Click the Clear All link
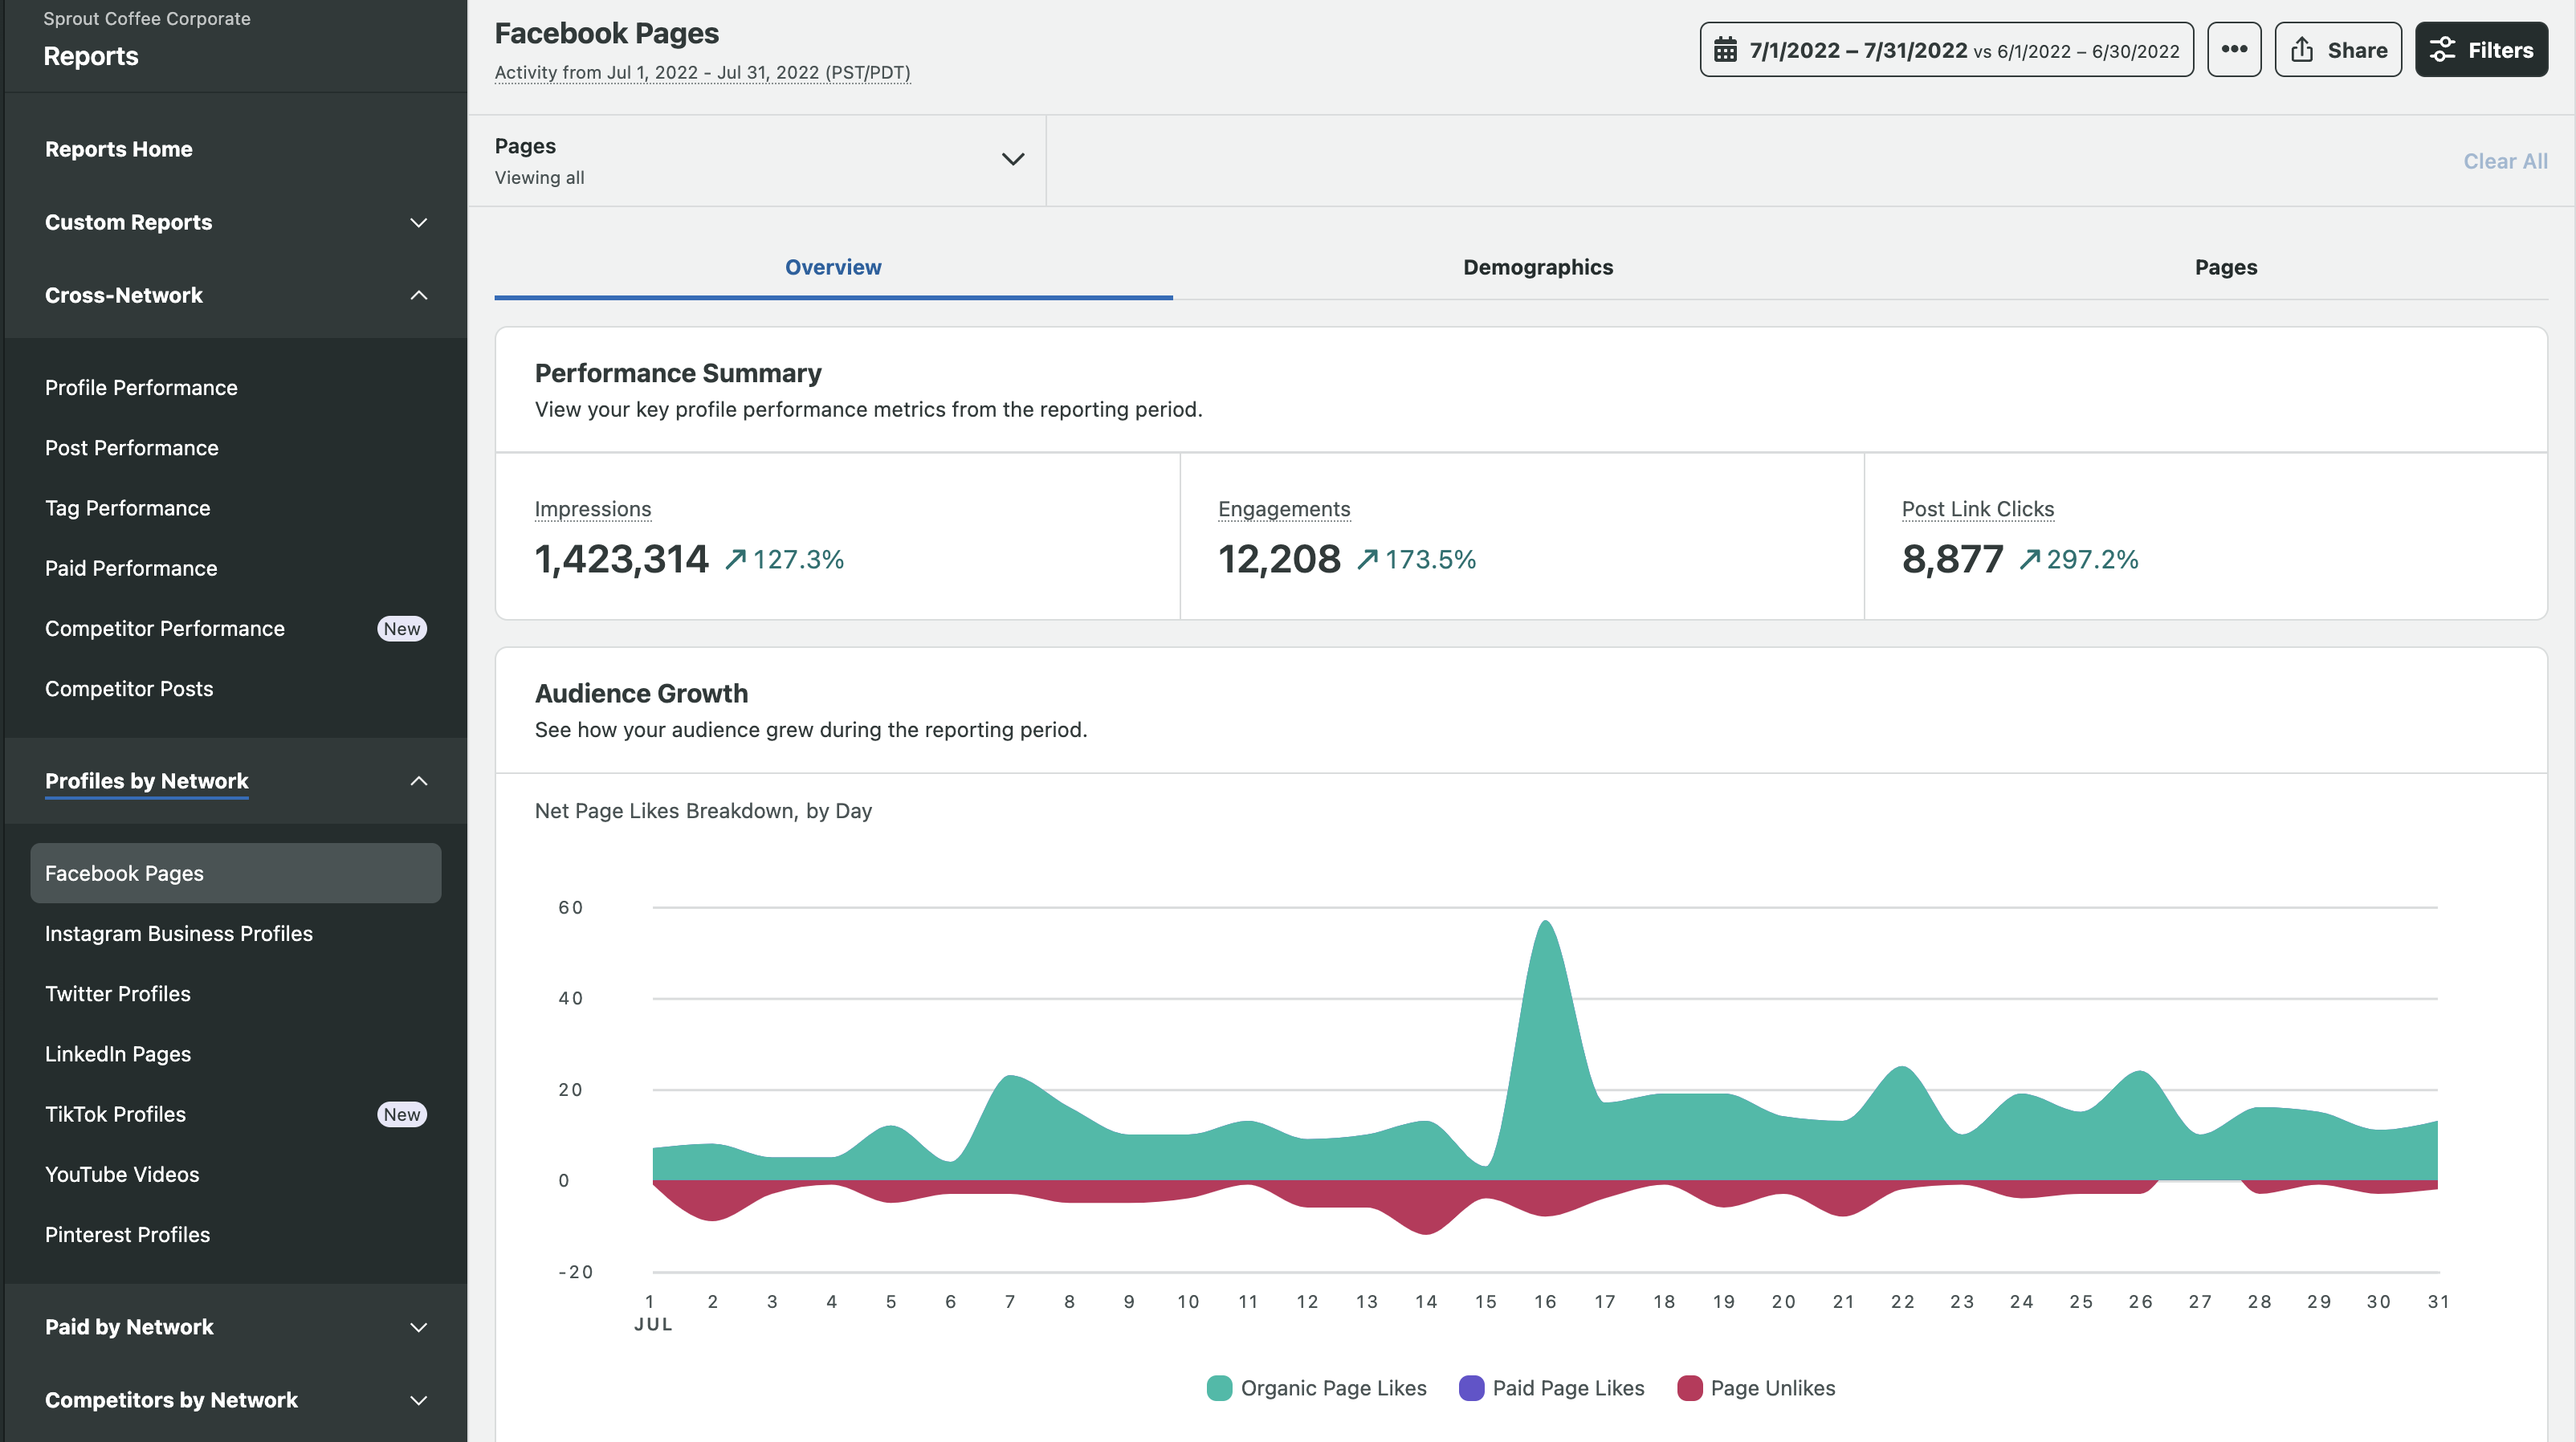Viewport: 2576px width, 1442px height. tap(2506, 160)
